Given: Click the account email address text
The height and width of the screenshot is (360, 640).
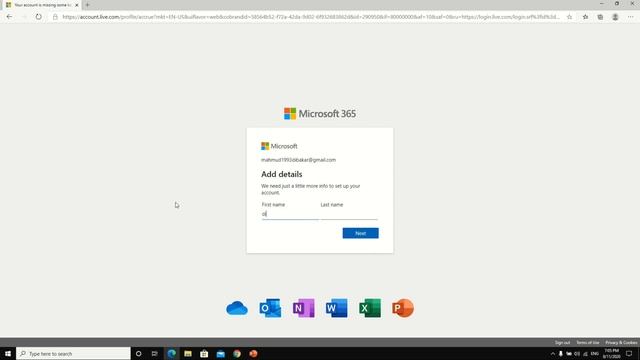Looking at the screenshot, I should (x=298, y=160).
